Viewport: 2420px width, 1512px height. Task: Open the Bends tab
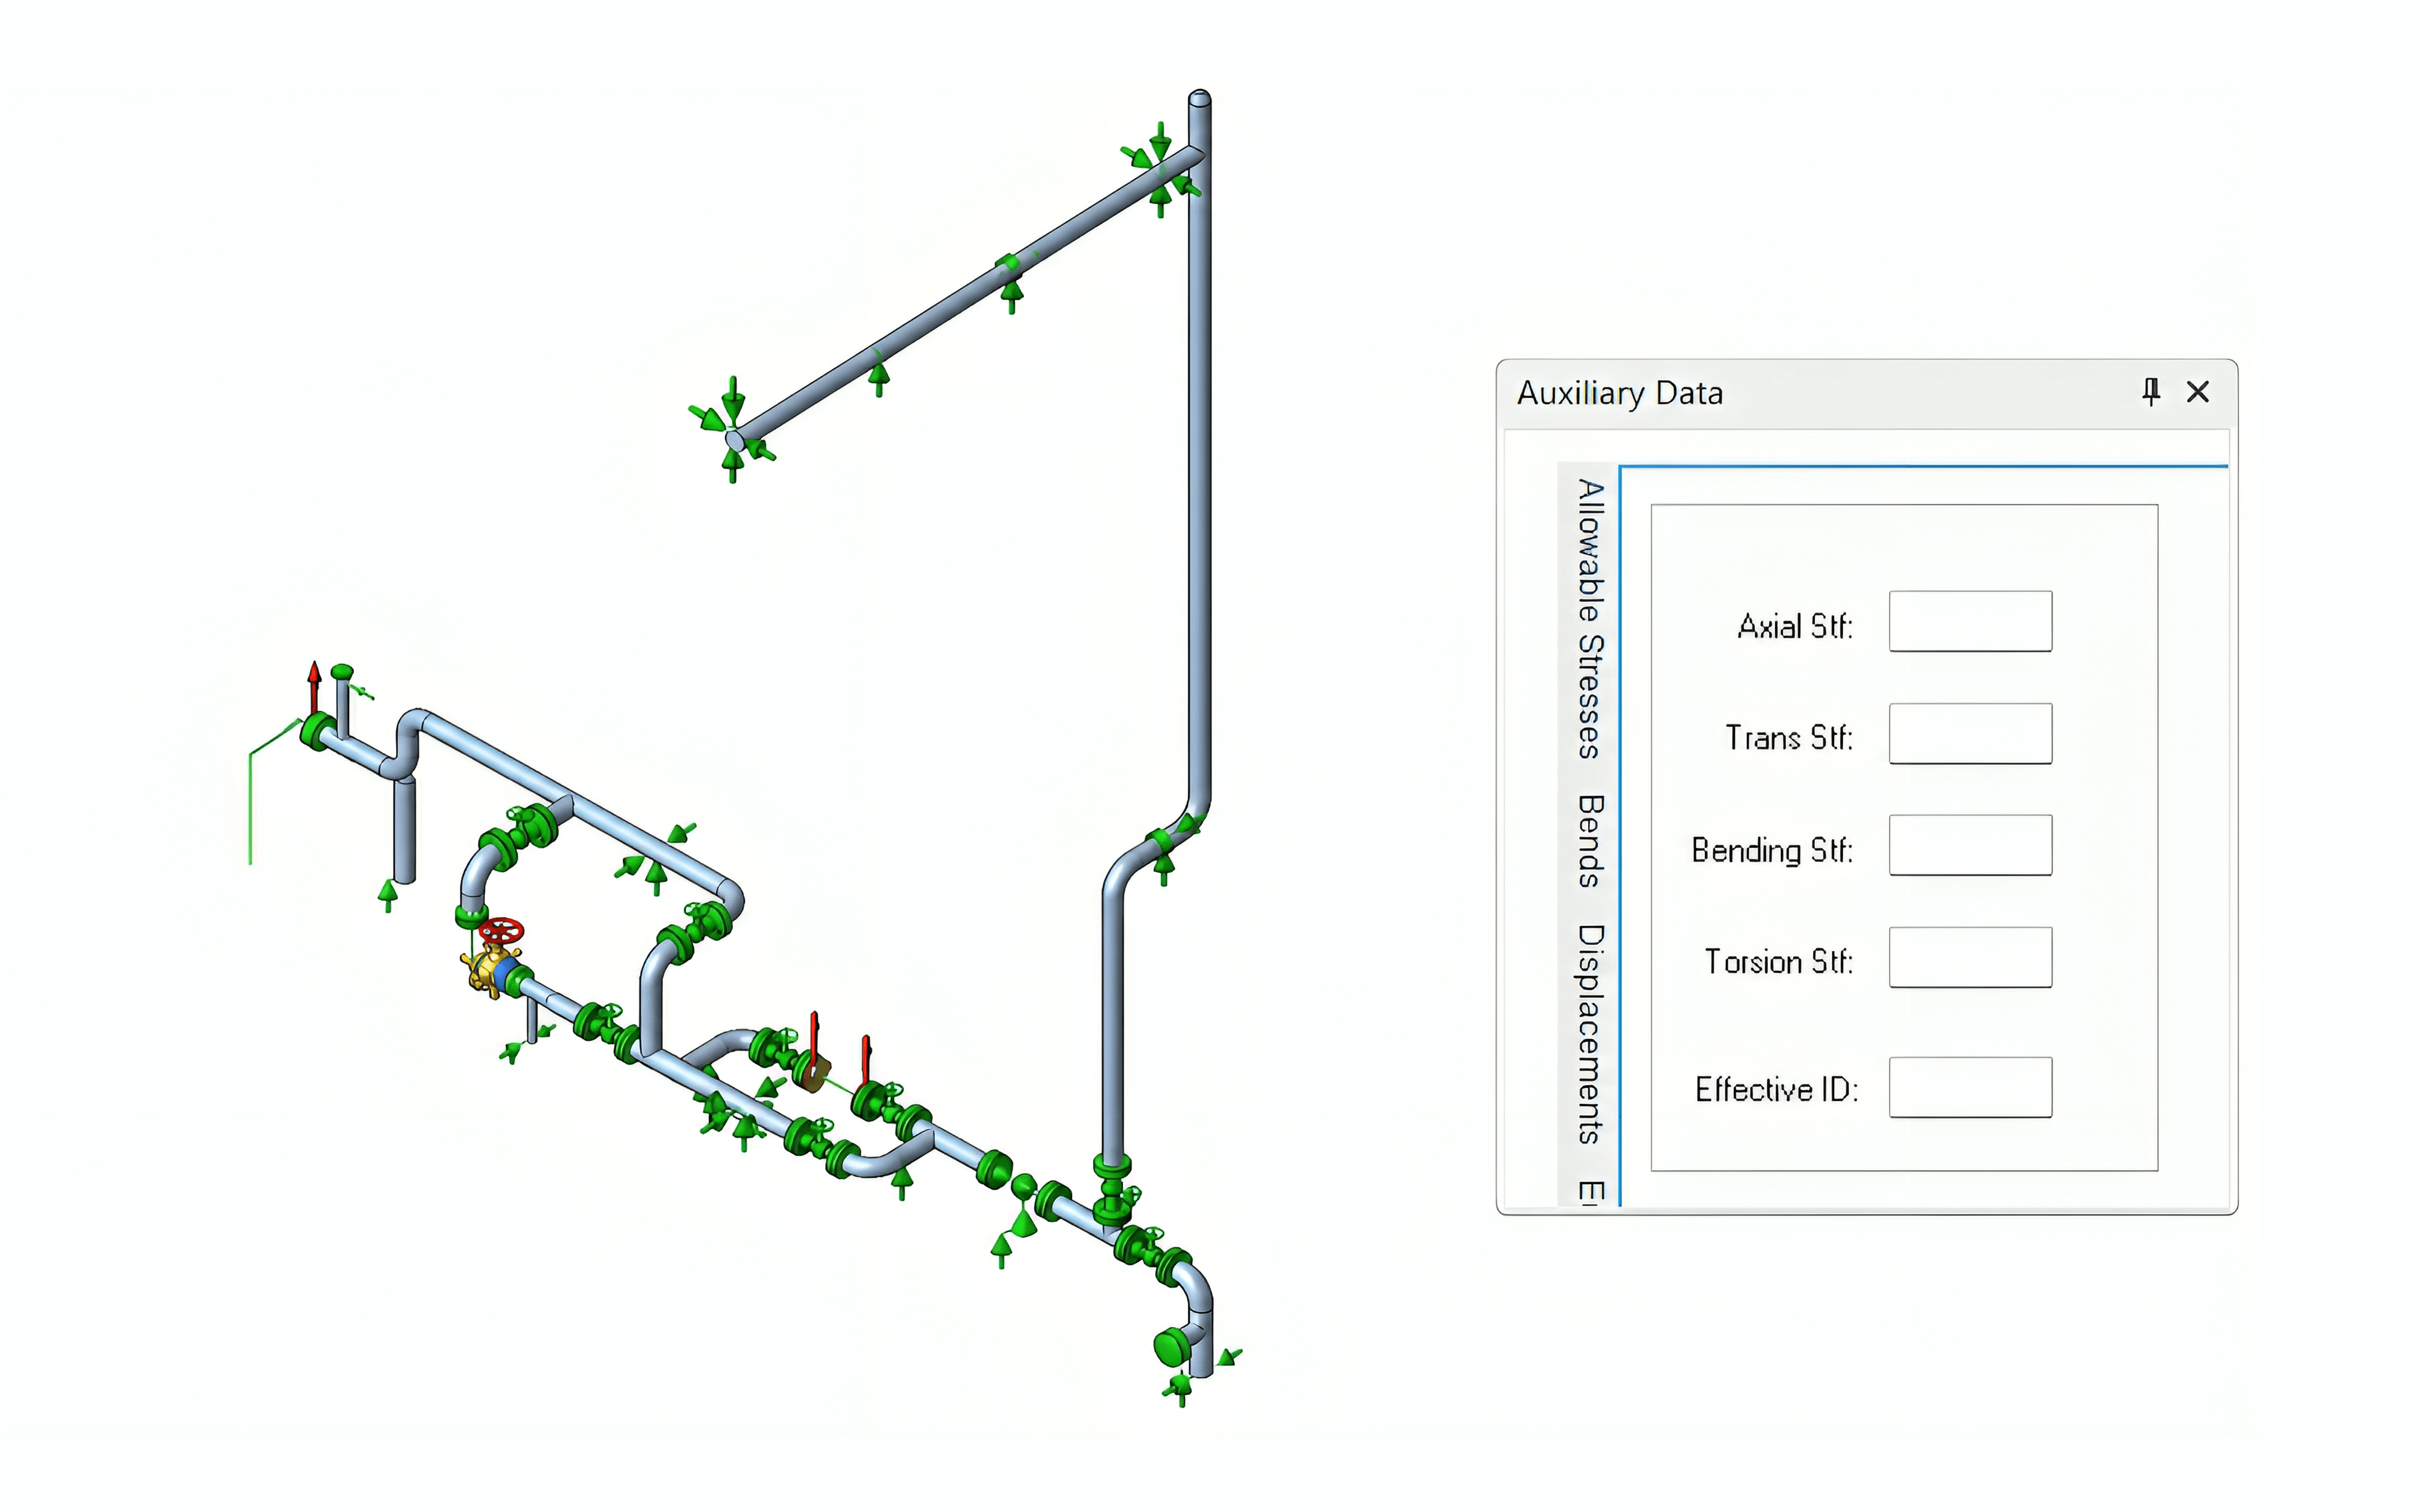(1589, 841)
